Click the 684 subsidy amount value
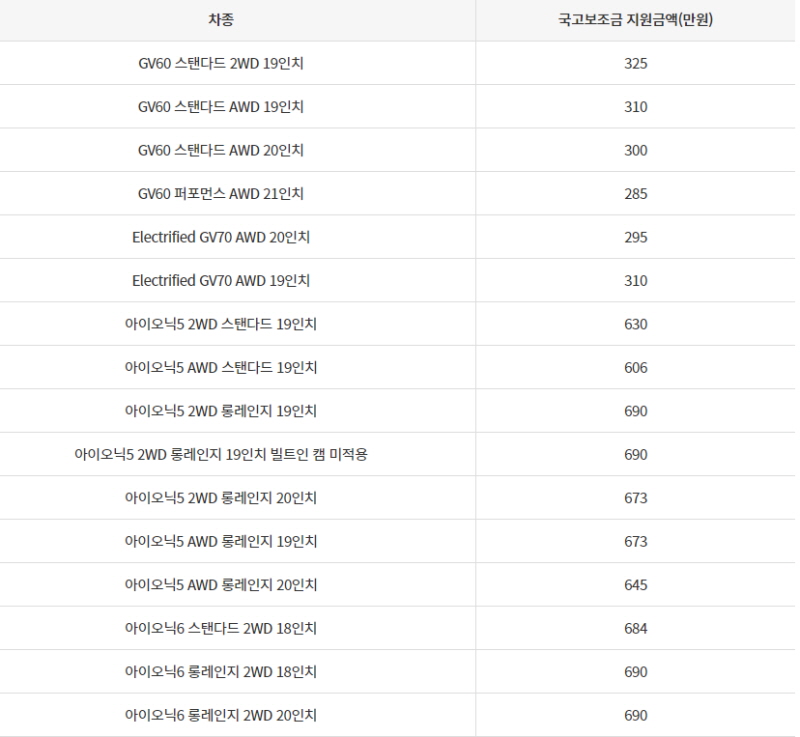 636,628
